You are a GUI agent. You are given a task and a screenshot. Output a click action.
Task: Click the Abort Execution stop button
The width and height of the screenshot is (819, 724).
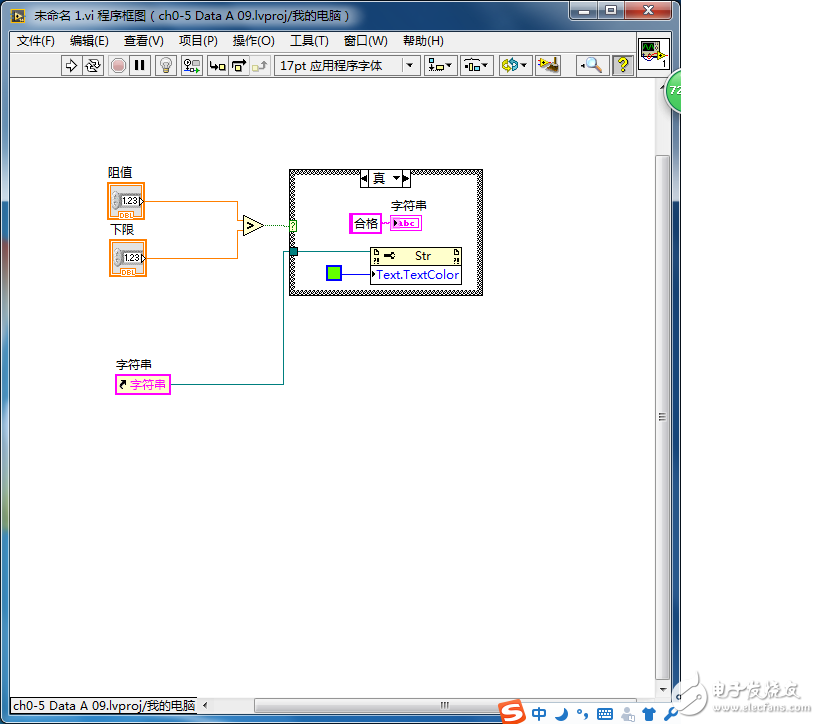coord(119,66)
